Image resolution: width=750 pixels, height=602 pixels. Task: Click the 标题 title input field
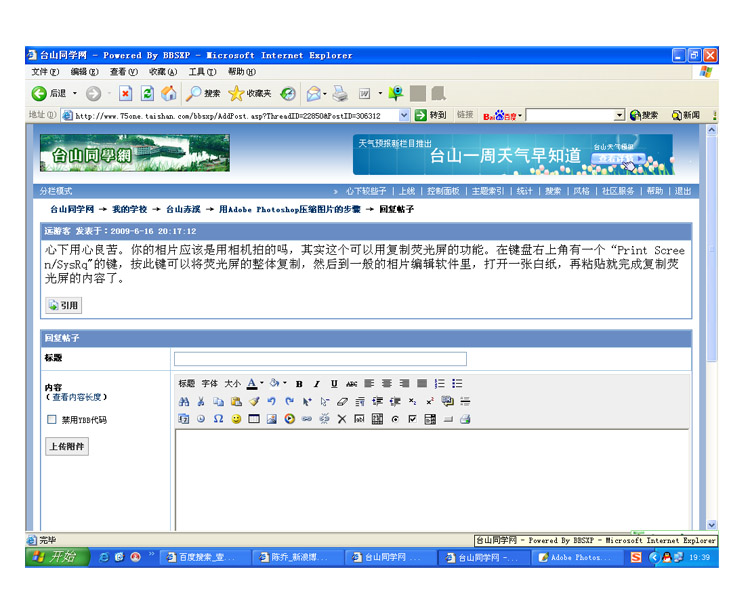[x=320, y=359]
